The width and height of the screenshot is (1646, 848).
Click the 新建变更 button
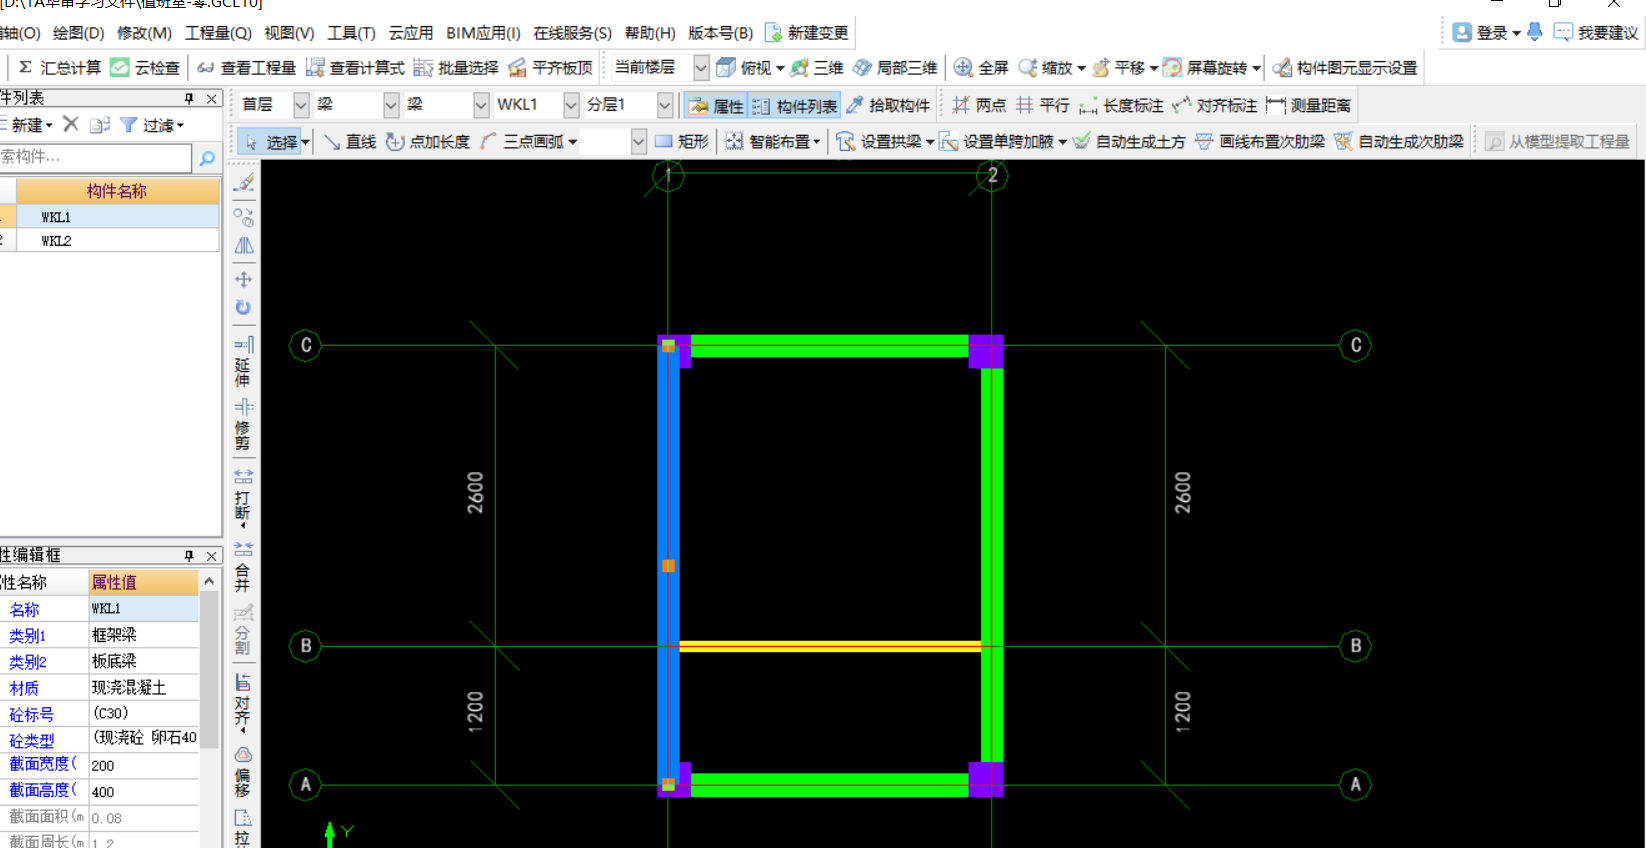[x=807, y=33]
